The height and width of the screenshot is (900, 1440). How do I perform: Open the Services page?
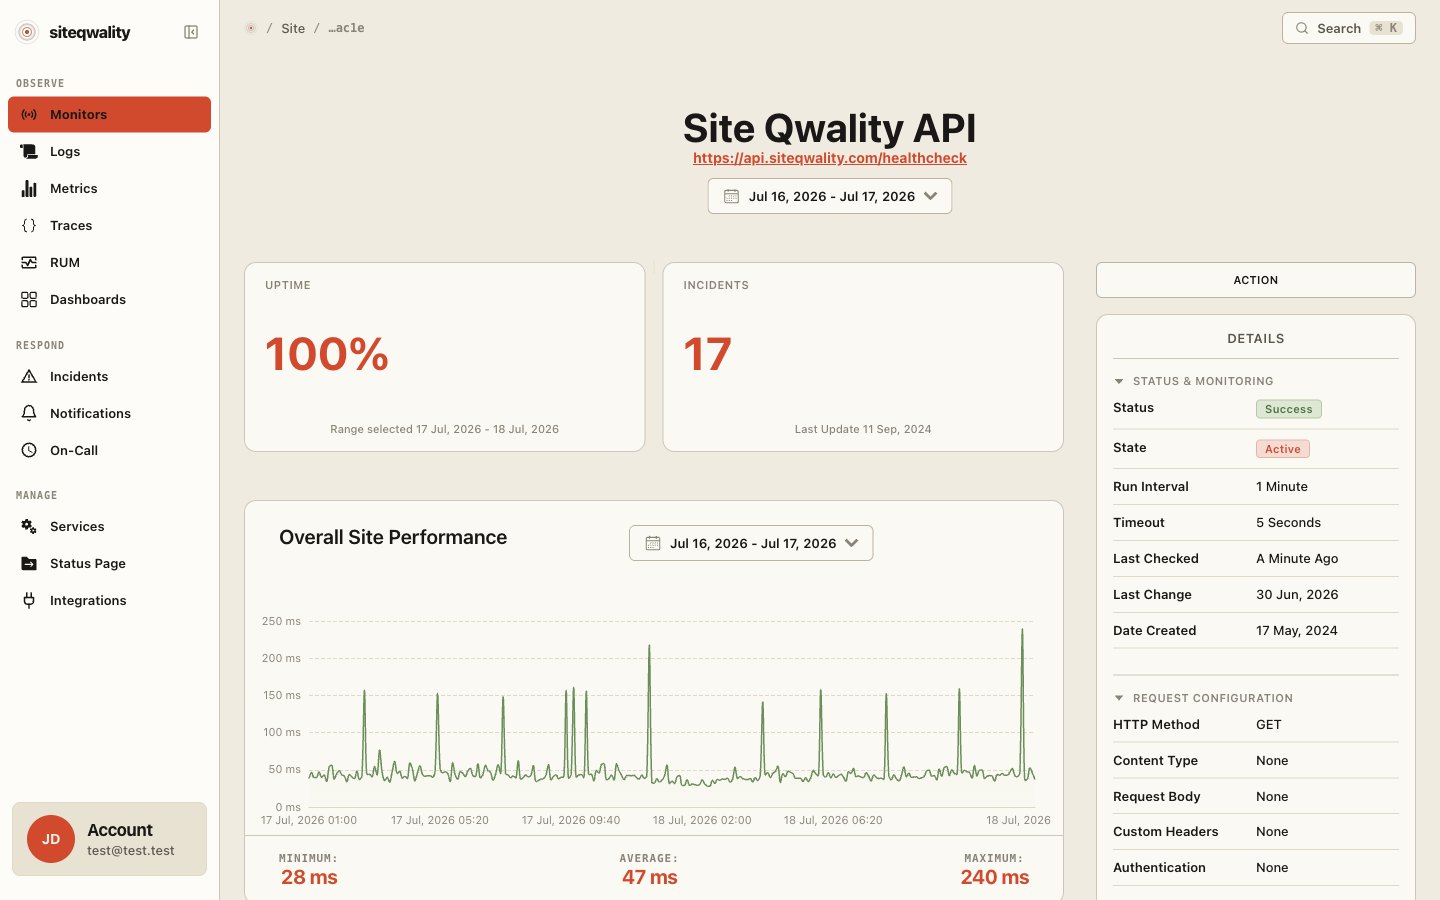109,526
